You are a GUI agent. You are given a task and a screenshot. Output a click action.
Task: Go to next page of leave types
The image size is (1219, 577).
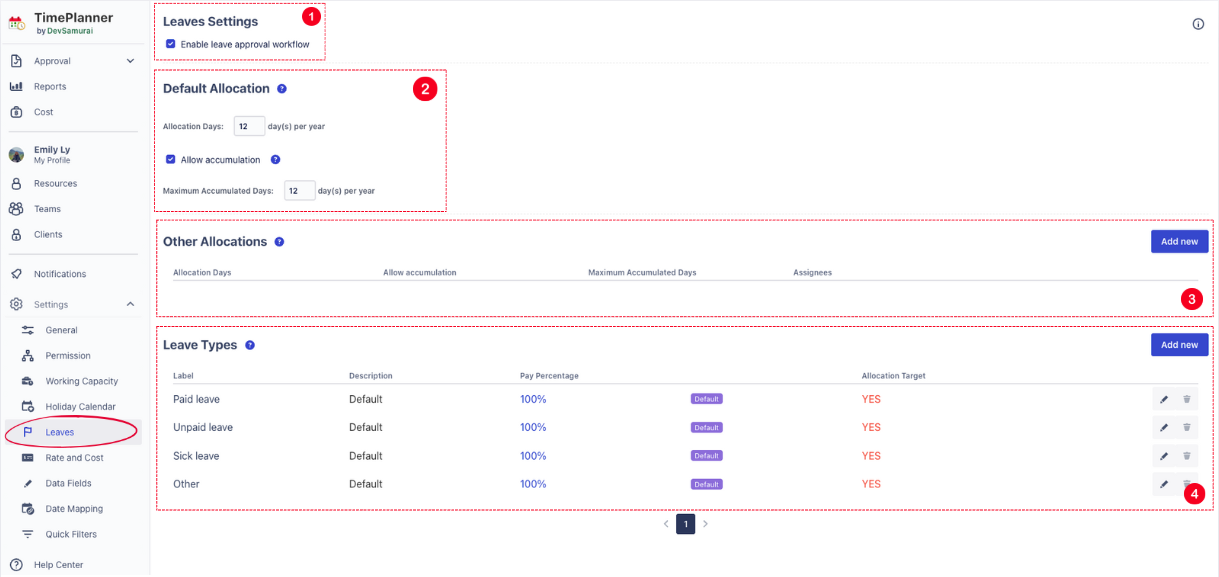coord(705,524)
